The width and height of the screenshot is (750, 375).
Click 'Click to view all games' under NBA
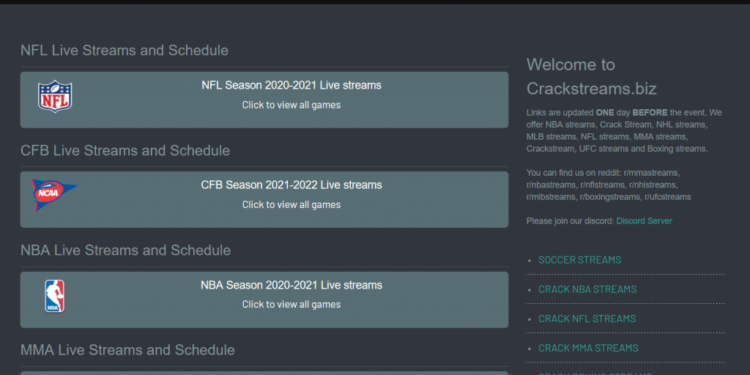(x=291, y=305)
